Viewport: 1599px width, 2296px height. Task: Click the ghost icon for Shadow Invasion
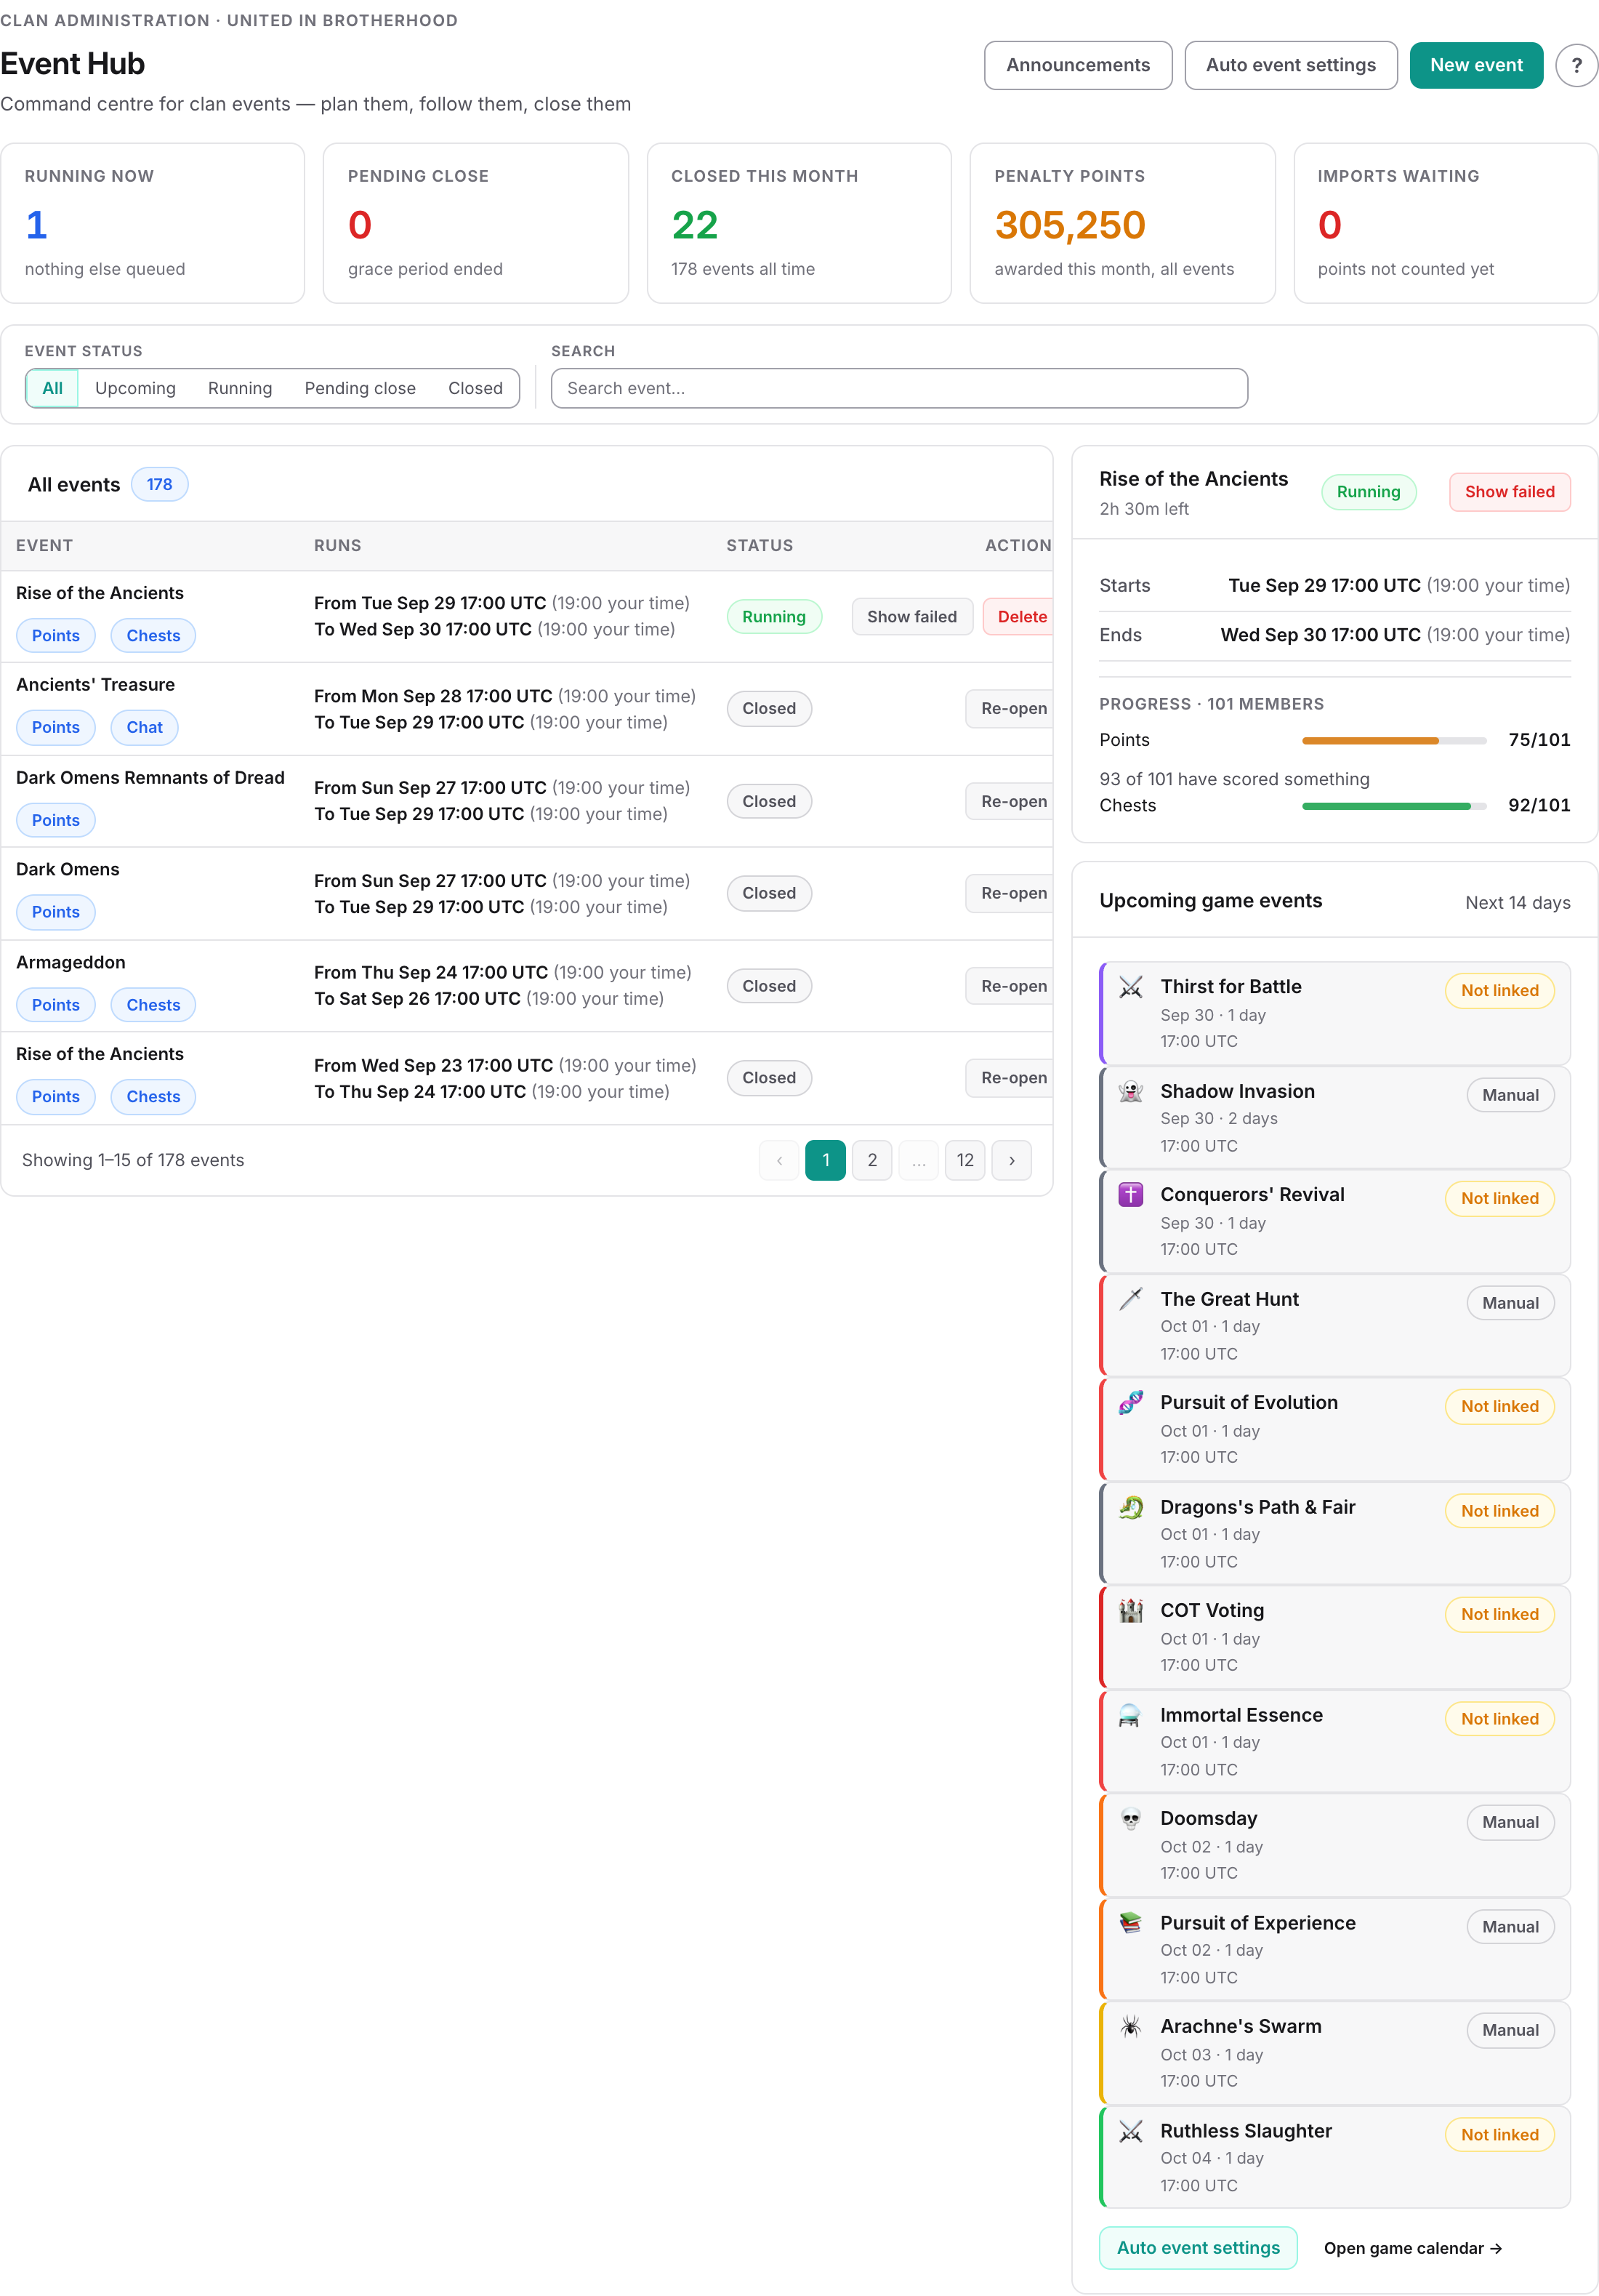point(1130,1091)
